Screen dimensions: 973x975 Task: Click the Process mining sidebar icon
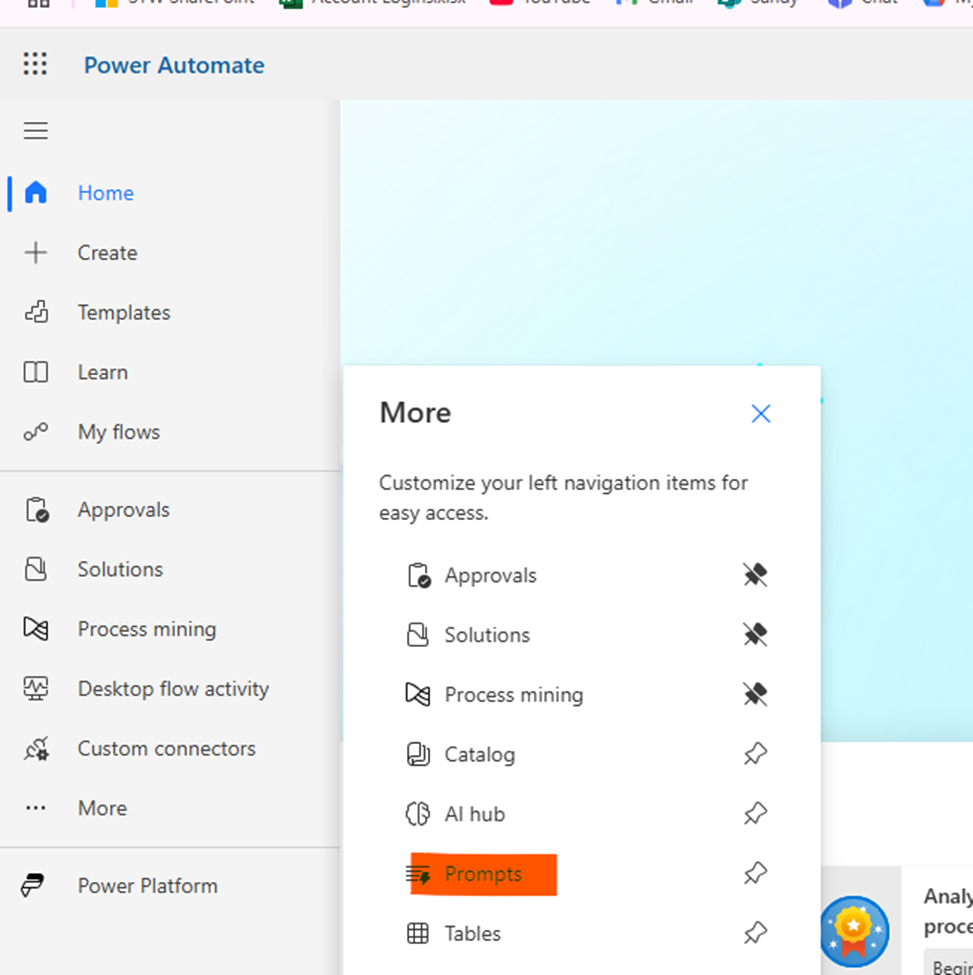[x=36, y=629]
